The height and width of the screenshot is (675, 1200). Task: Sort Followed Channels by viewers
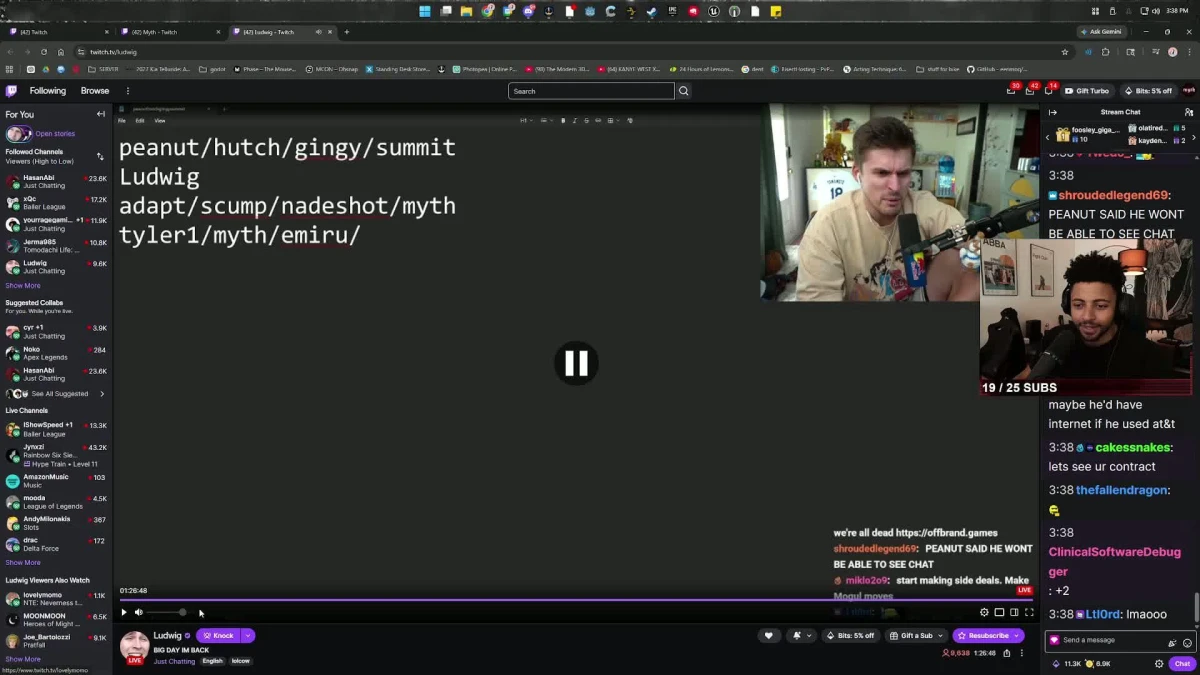click(x=99, y=156)
